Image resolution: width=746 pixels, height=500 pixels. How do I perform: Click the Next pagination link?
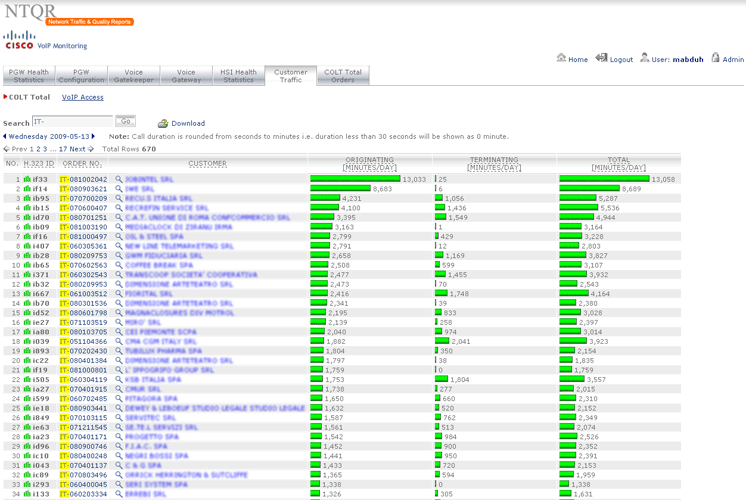(x=77, y=149)
